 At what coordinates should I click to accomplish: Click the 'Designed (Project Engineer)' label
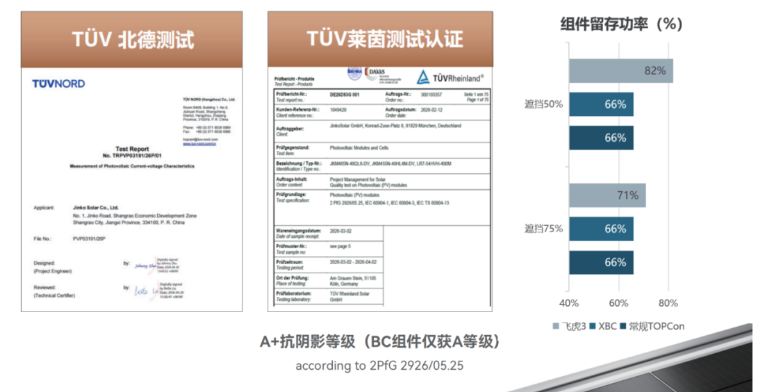point(52,267)
